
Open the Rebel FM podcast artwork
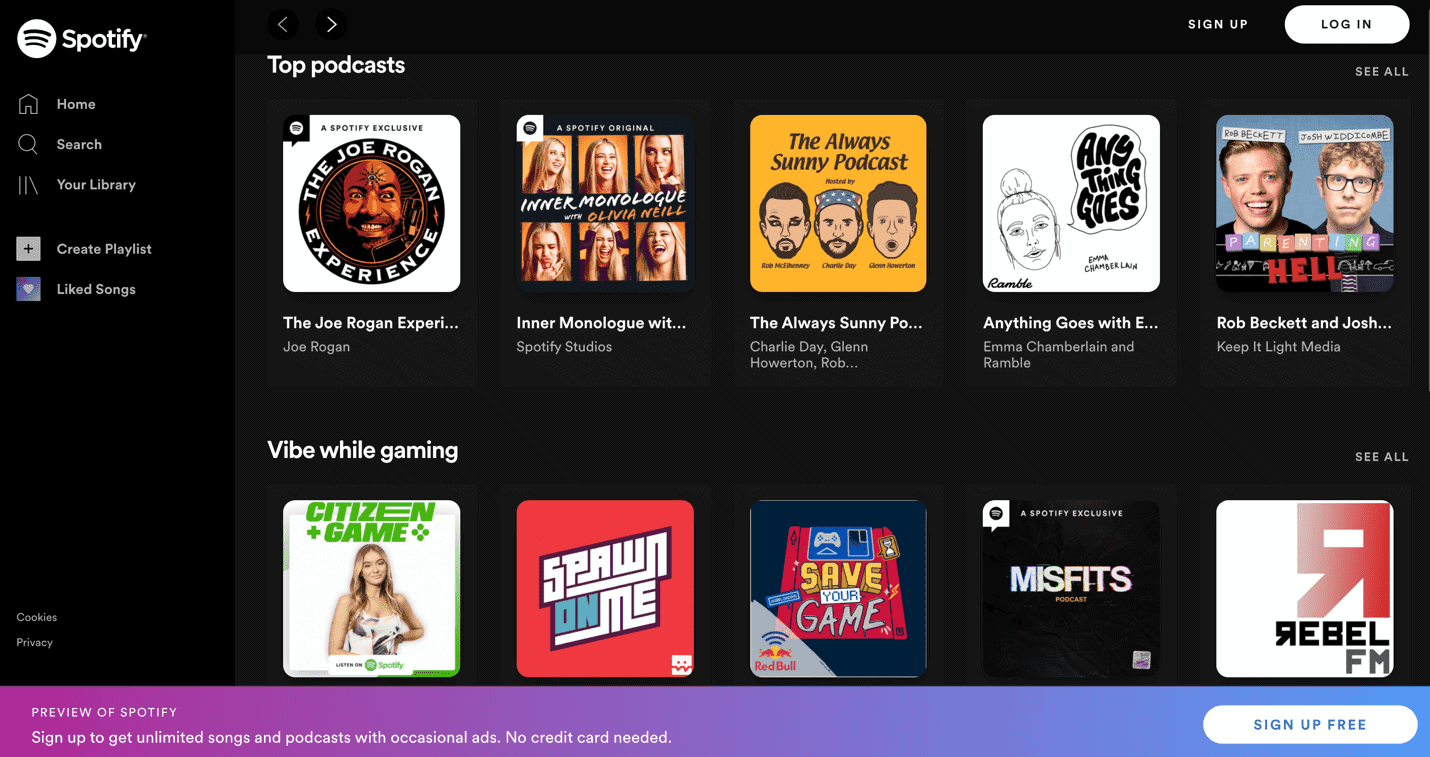[x=1304, y=589]
